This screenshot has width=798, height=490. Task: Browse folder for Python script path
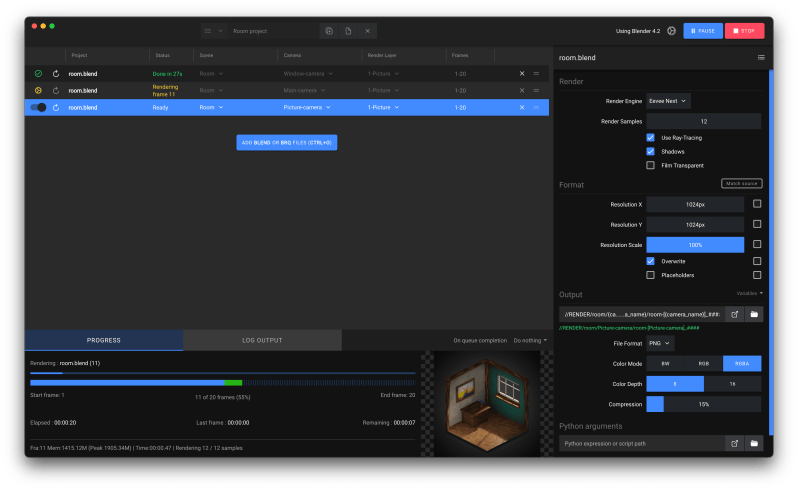[754, 444]
